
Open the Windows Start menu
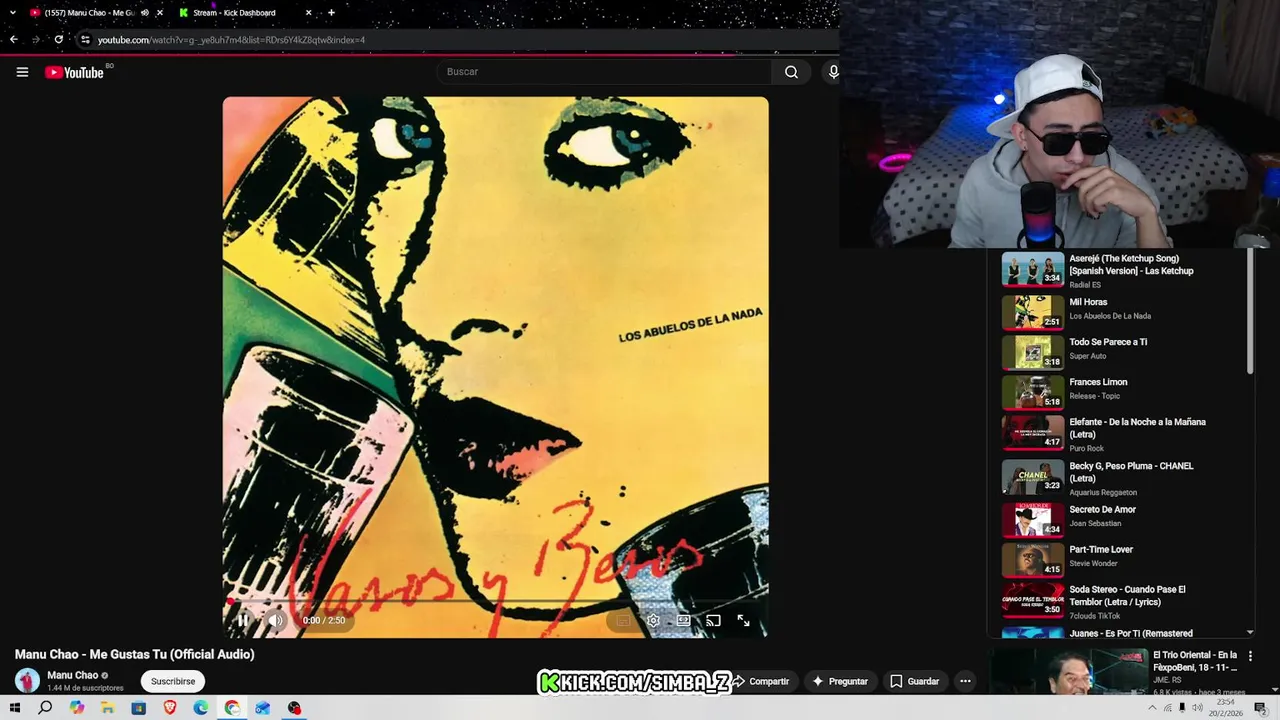coord(15,708)
